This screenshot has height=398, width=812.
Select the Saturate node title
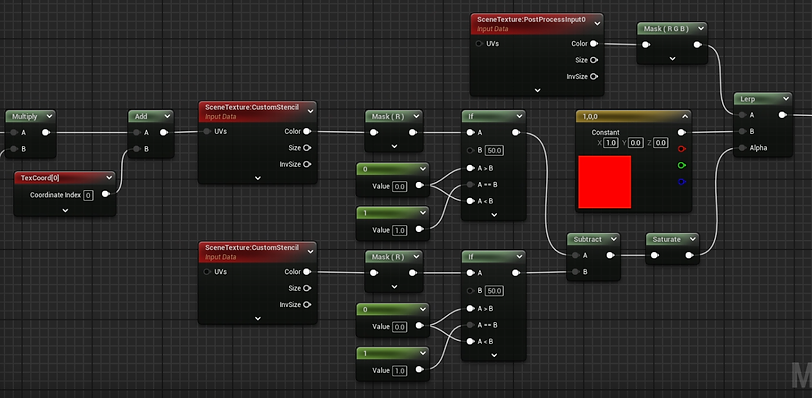point(666,239)
